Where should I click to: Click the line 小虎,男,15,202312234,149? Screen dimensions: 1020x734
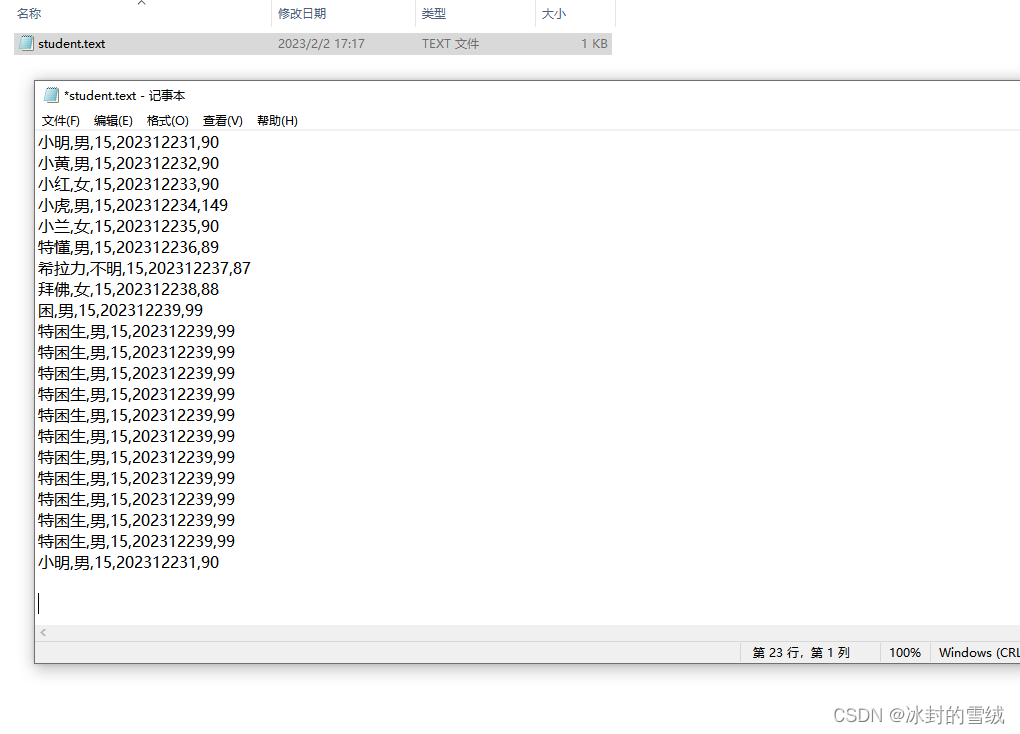coord(133,206)
